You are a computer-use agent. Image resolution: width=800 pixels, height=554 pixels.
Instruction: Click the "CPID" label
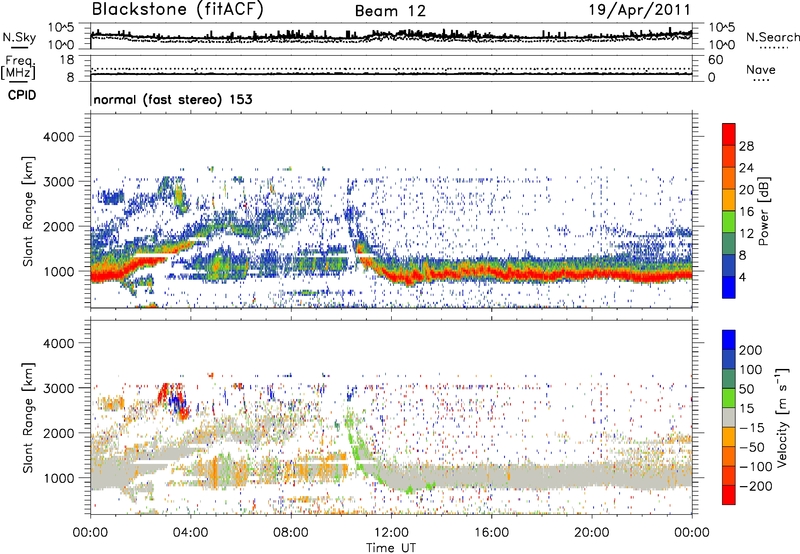[22, 95]
